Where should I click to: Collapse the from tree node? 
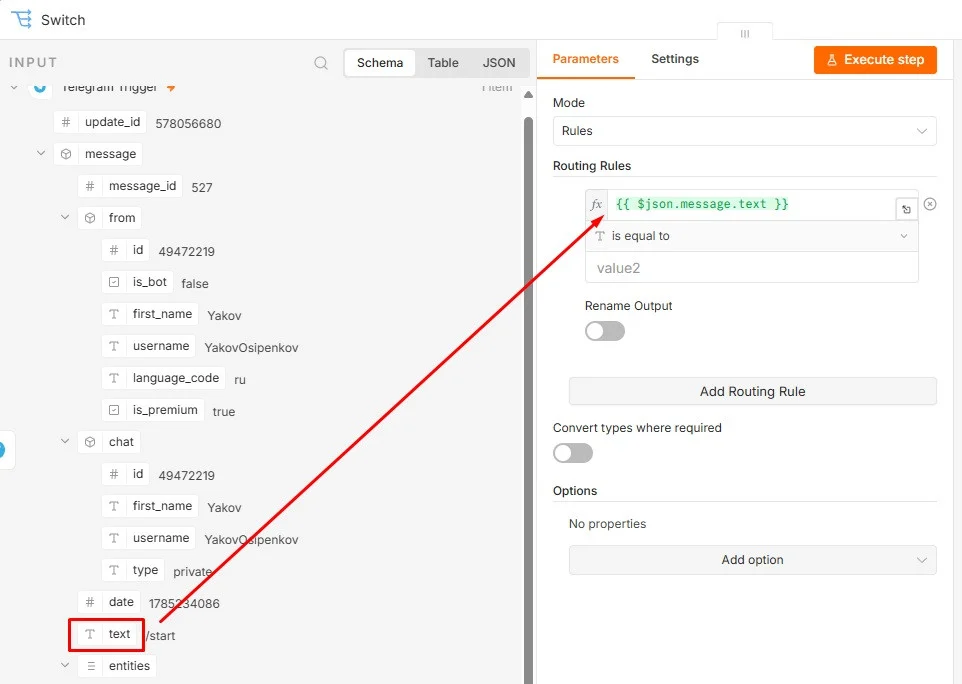tap(65, 217)
